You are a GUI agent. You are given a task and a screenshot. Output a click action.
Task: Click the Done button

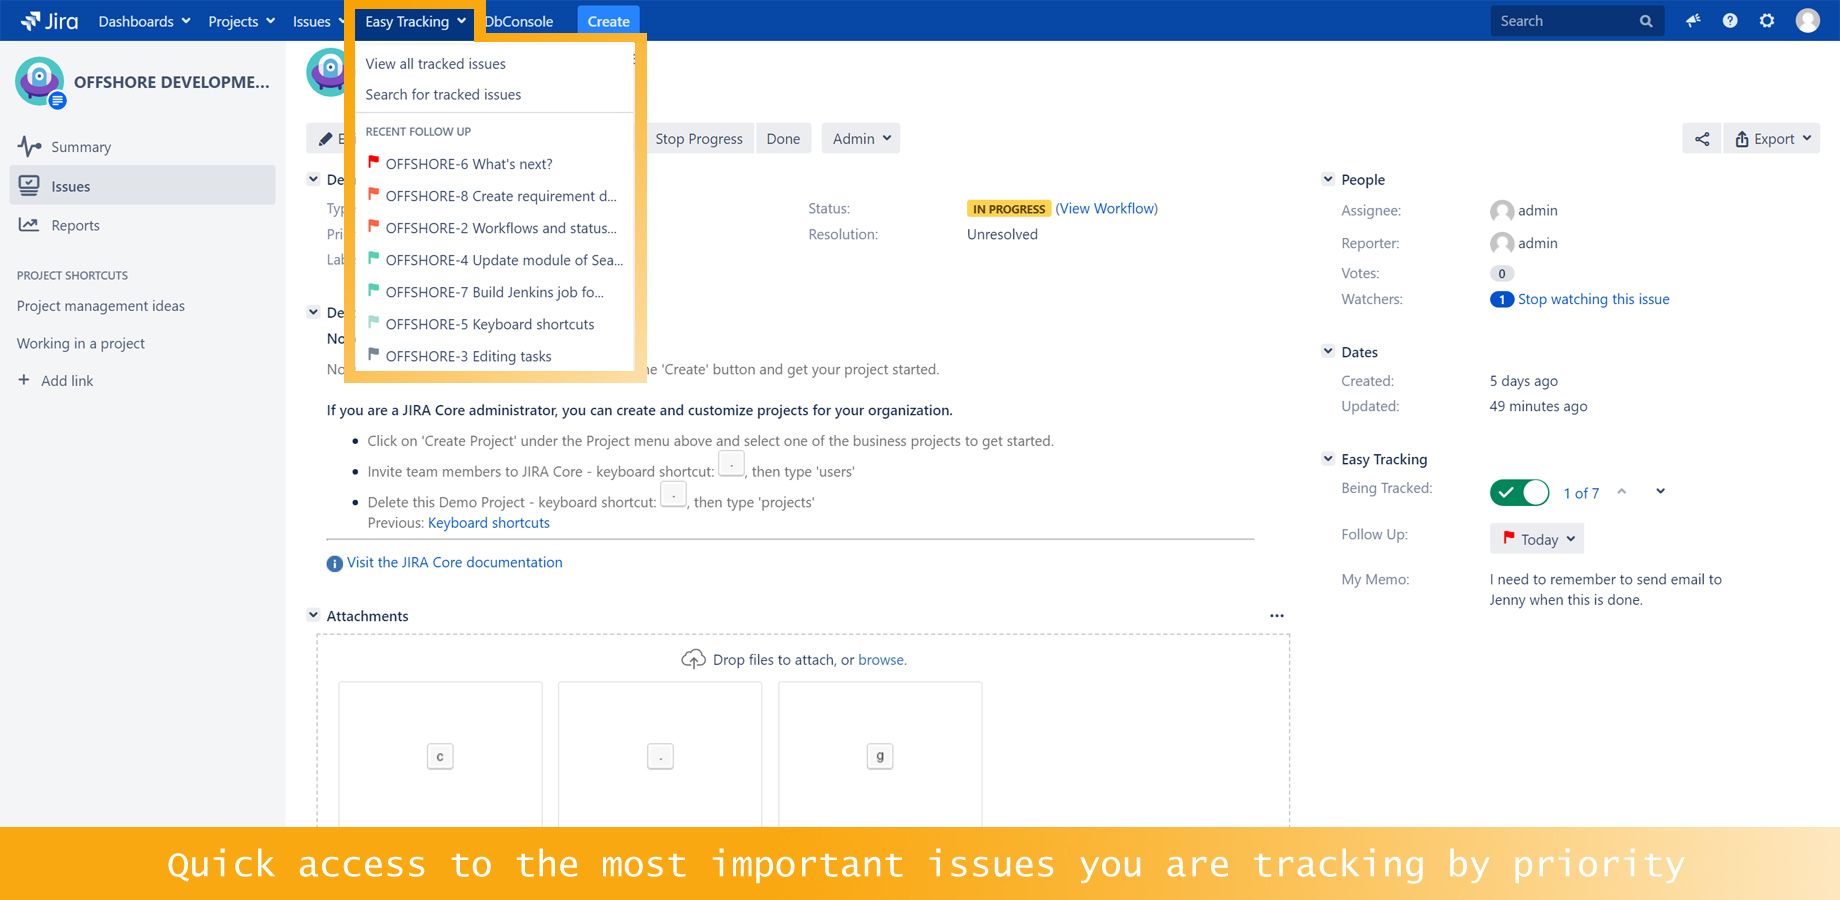[783, 139]
